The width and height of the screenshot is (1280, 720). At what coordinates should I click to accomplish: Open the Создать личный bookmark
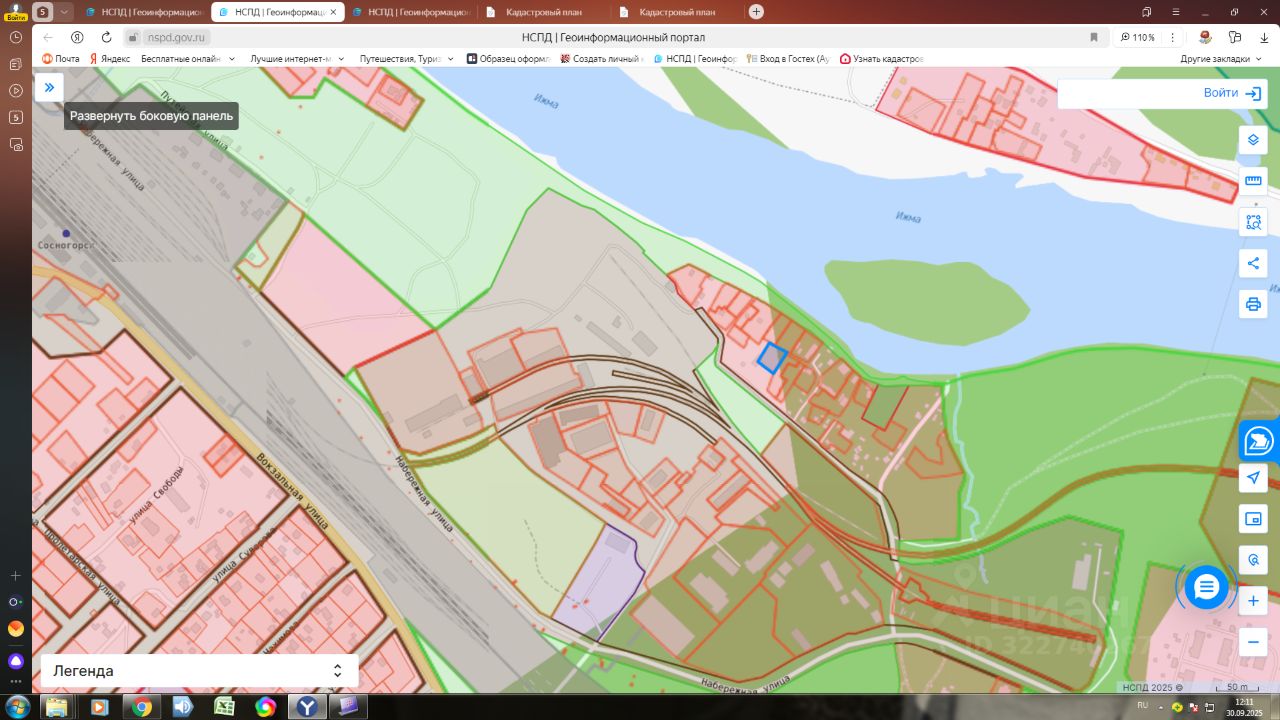(601, 59)
